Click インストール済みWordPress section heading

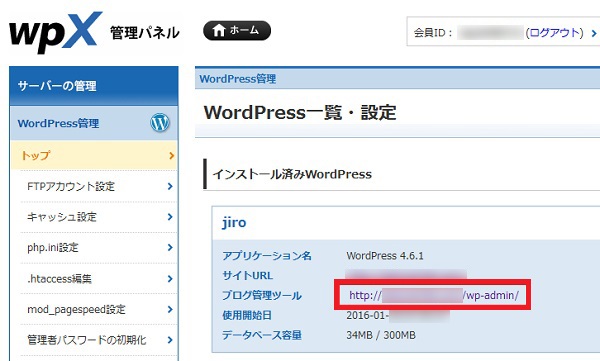click(x=292, y=175)
